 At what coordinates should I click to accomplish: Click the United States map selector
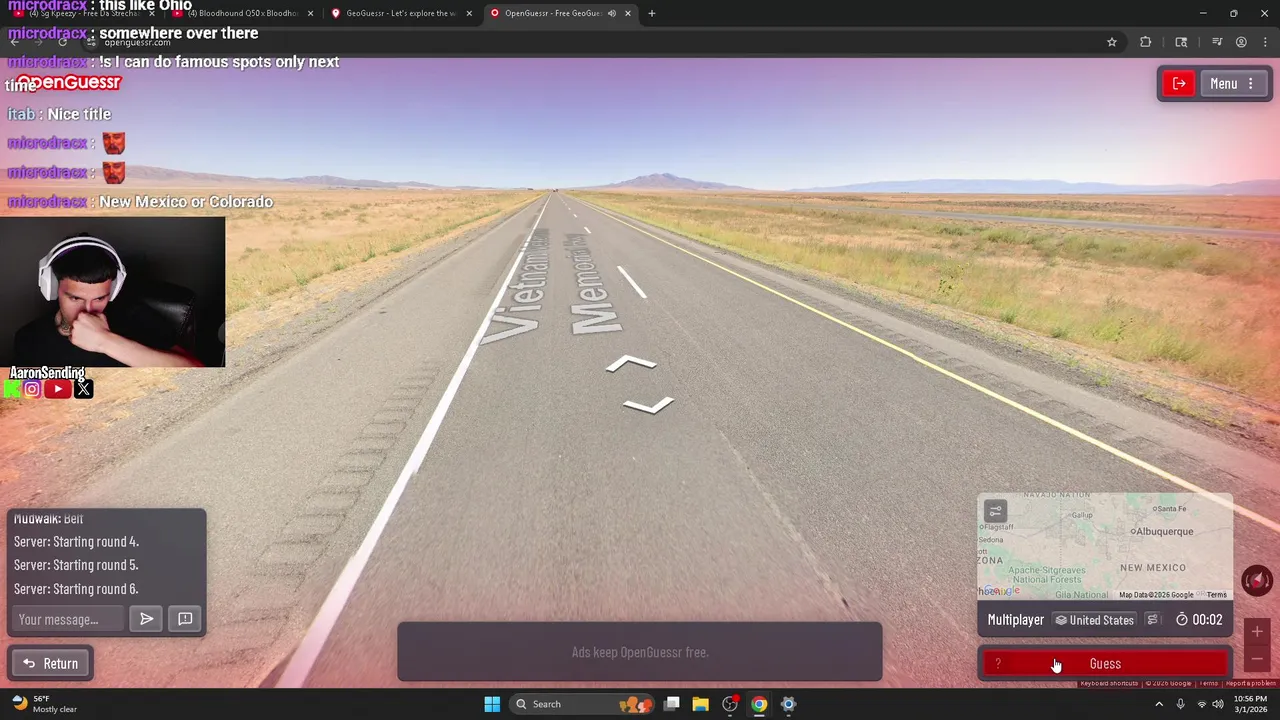coord(1094,620)
